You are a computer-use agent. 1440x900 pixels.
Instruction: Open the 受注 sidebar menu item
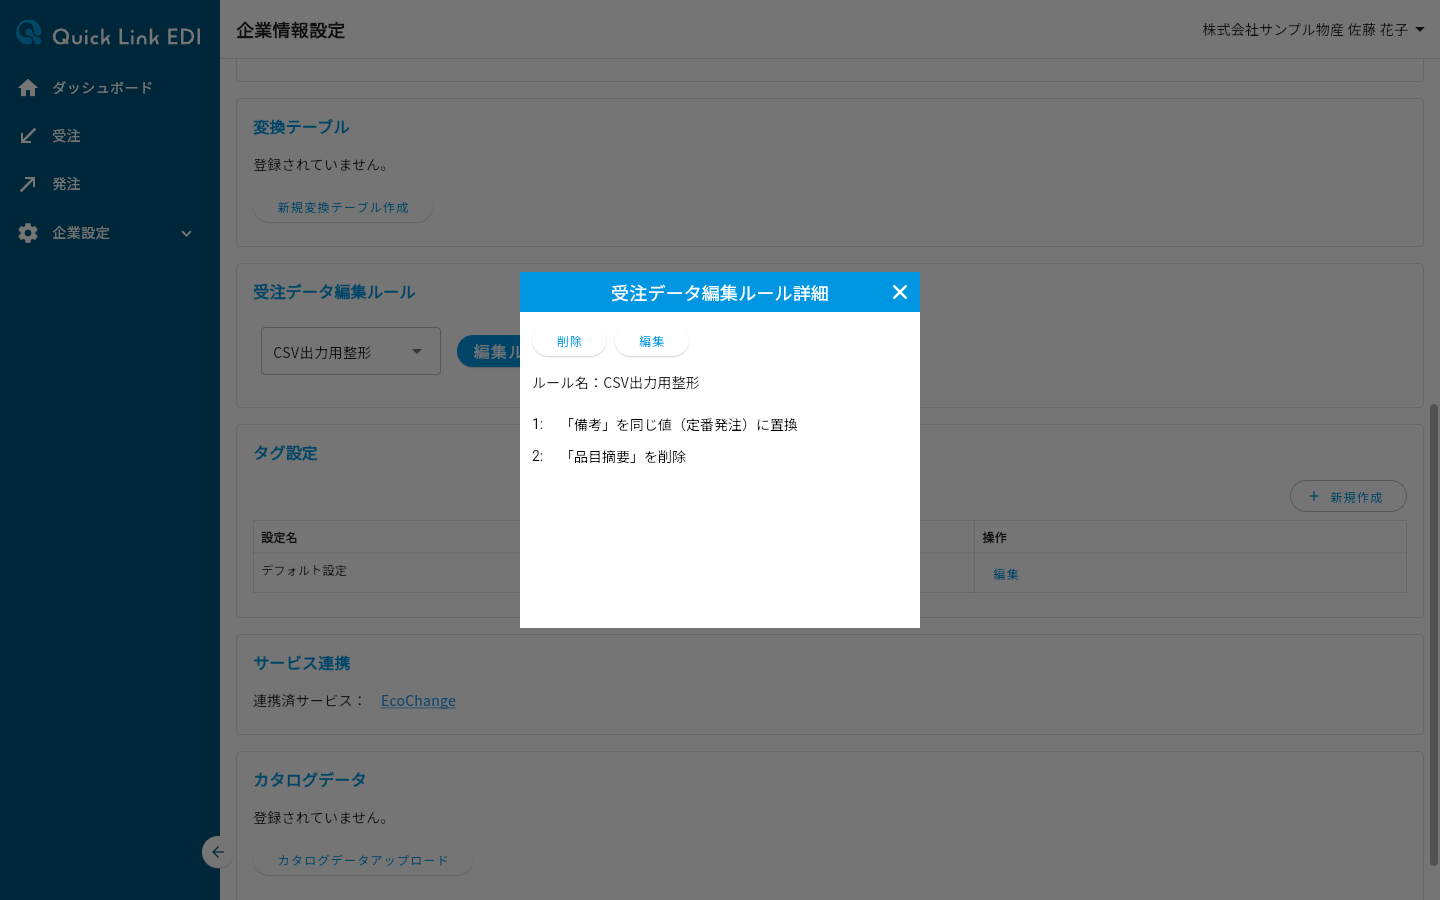pyautogui.click(x=66, y=136)
